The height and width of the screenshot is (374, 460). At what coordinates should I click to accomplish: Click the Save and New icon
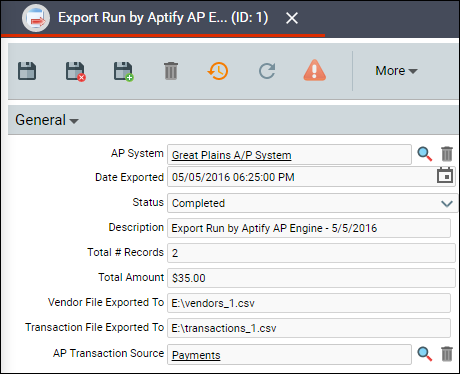coord(124,71)
